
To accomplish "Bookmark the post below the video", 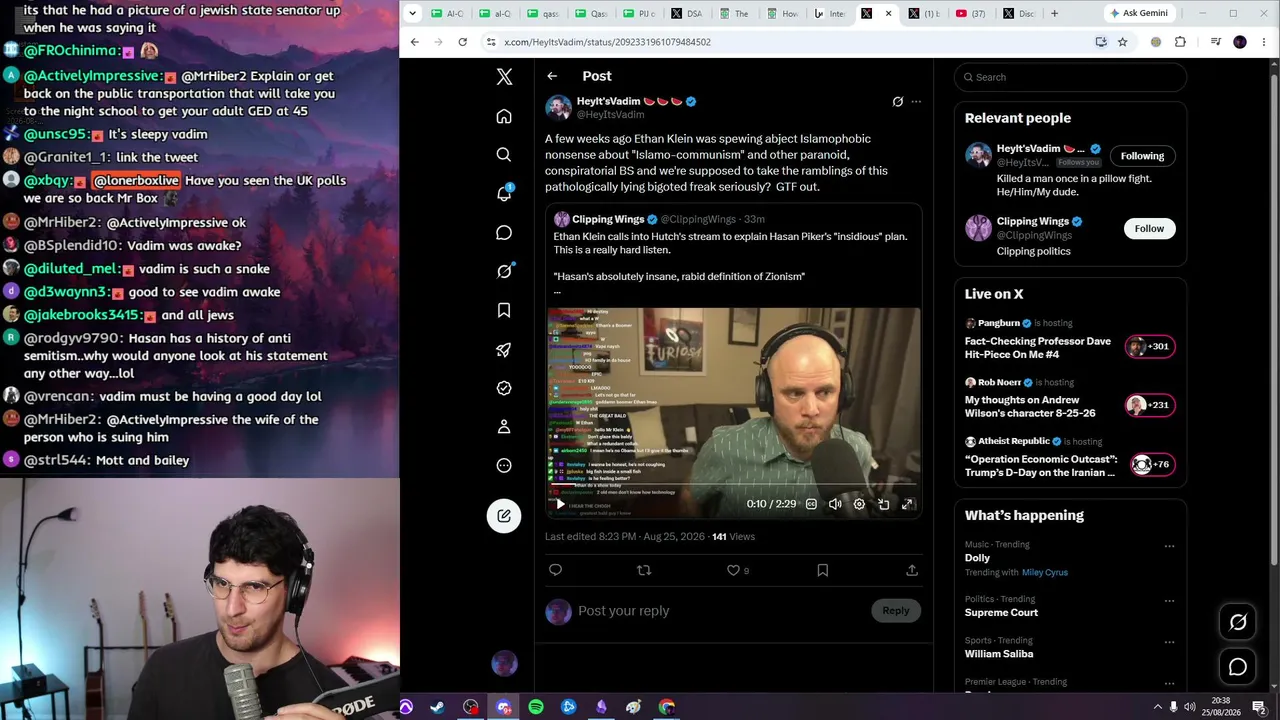I will point(822,570).
